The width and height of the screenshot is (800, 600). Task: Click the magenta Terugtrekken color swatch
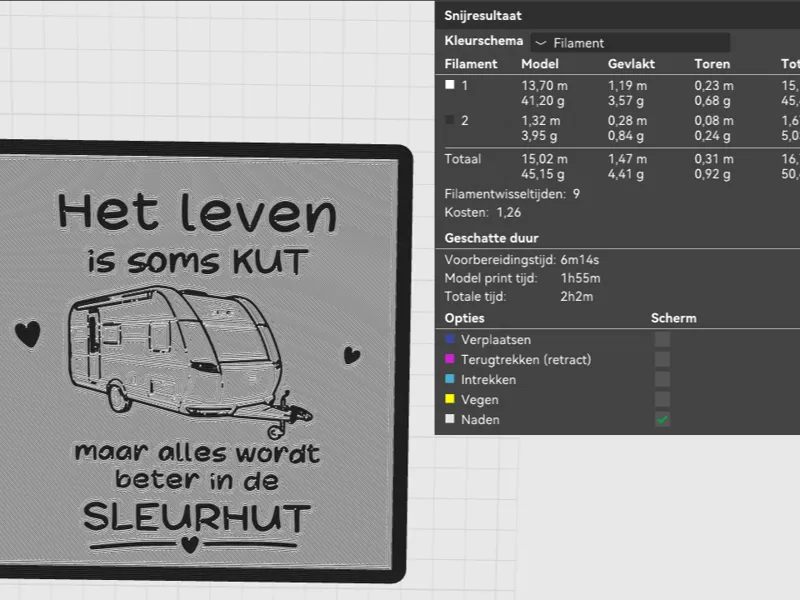[449, 359]
